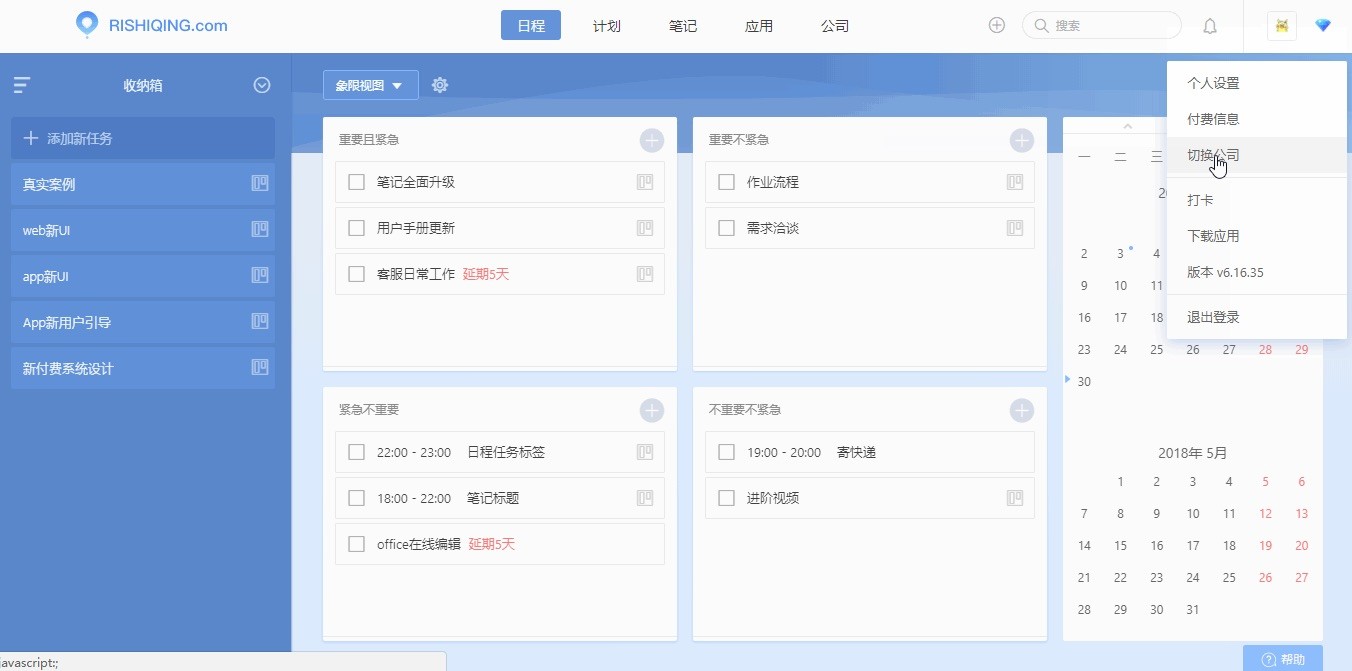Check off 进阶视频 task
This screenshot has height=671, width=1352.
(726, 498)
